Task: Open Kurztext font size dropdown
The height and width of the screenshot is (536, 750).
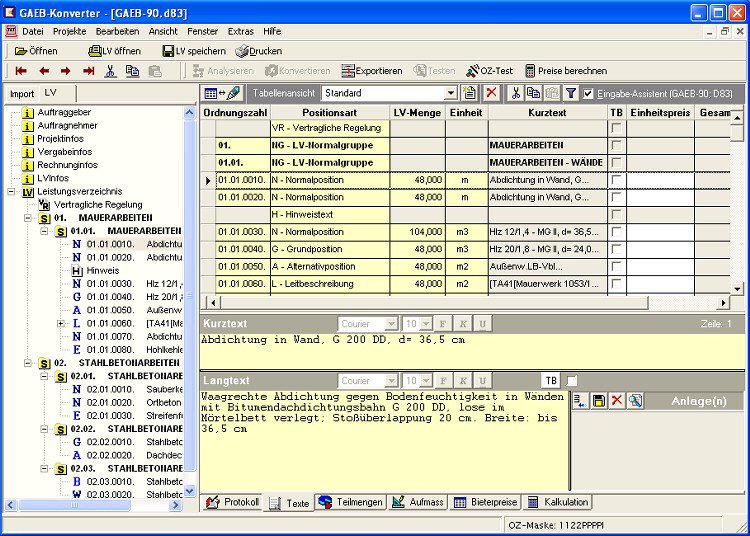Action: 426,324
